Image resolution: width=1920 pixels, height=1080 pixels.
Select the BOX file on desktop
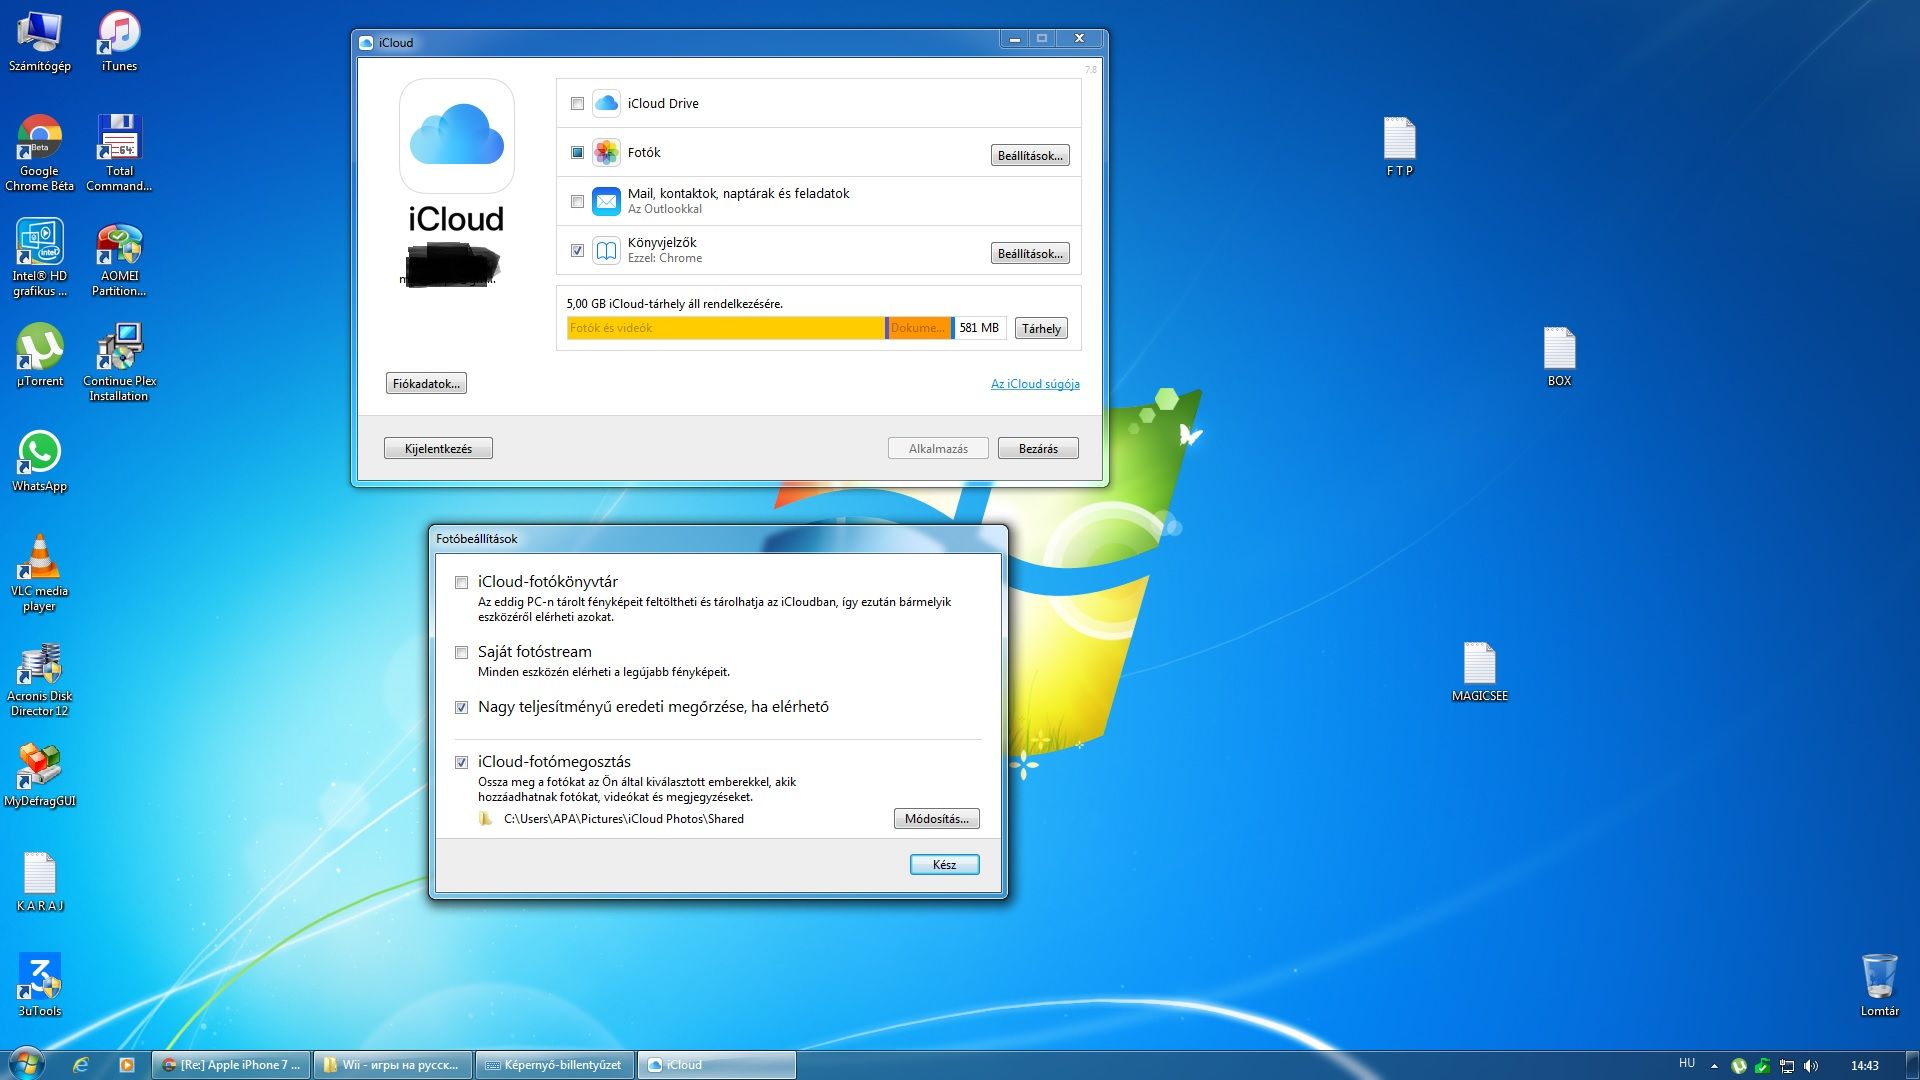point(1559,356)
